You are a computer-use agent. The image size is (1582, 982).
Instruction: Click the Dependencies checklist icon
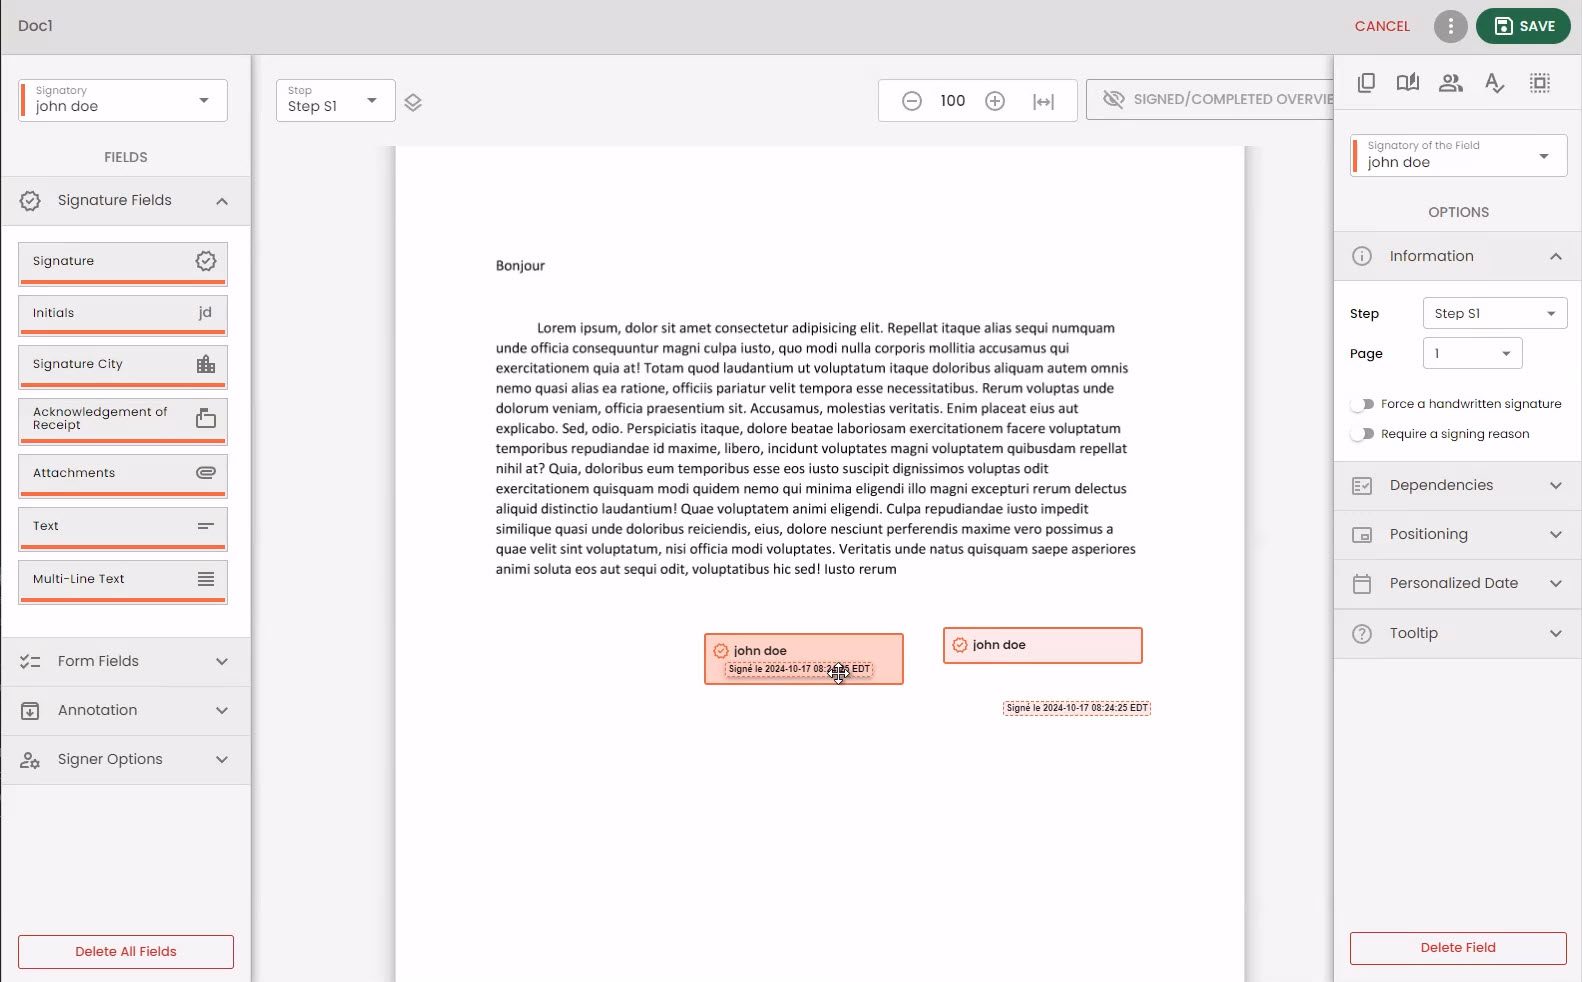1362,485
